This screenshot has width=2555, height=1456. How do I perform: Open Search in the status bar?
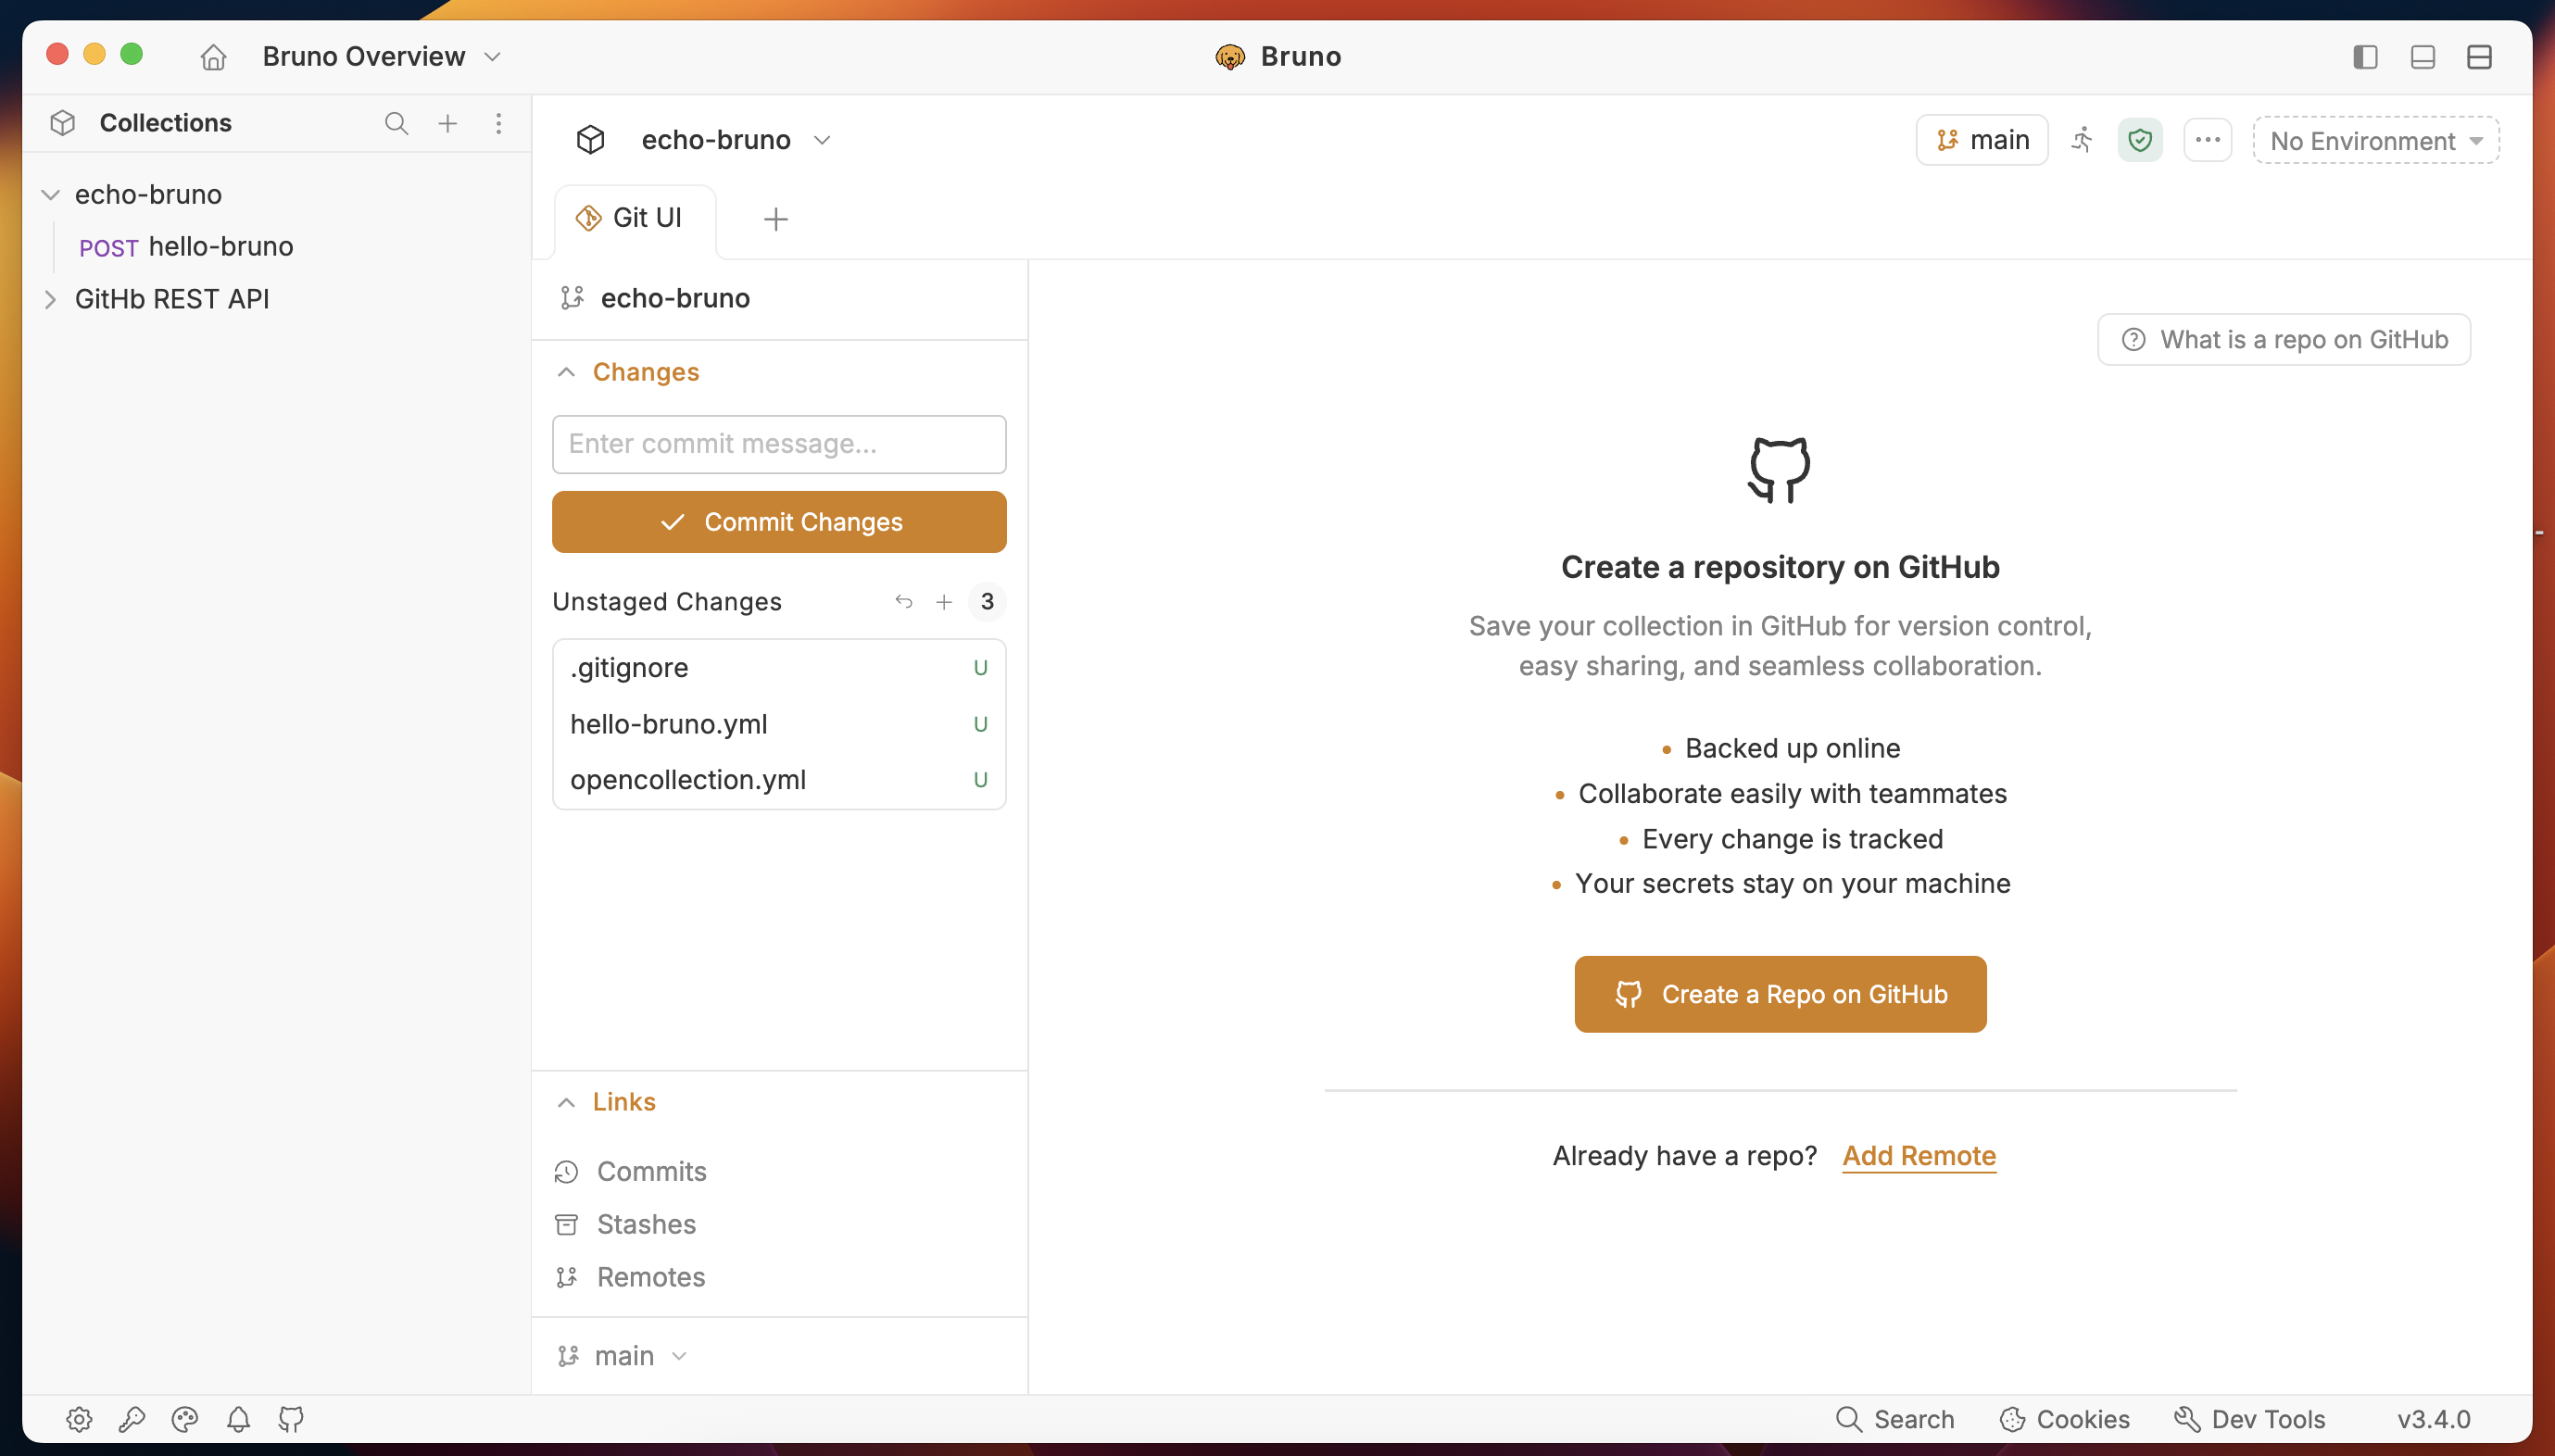[1895, 1420]
